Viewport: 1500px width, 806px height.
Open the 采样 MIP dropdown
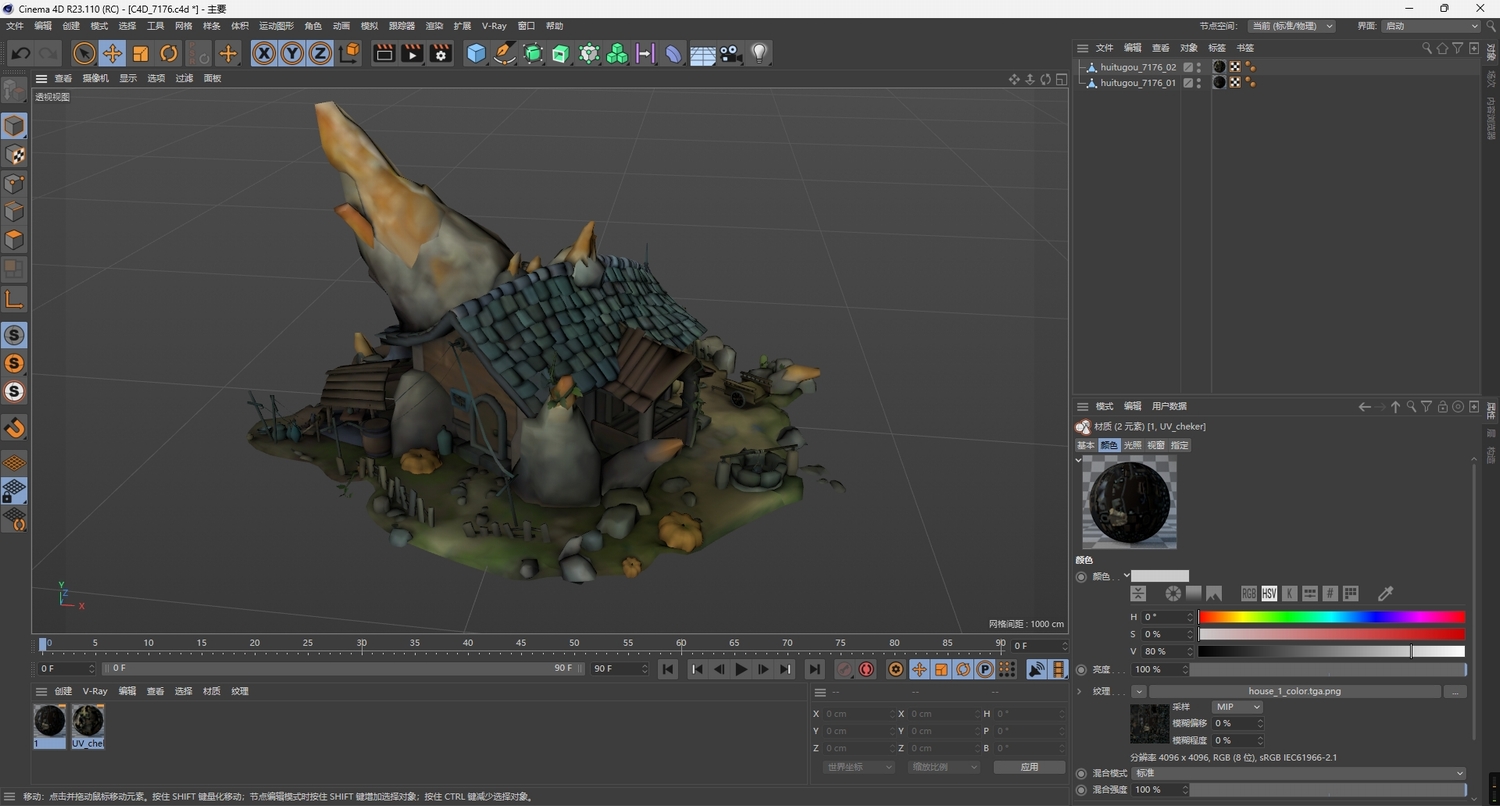(x=1237, y=707)
